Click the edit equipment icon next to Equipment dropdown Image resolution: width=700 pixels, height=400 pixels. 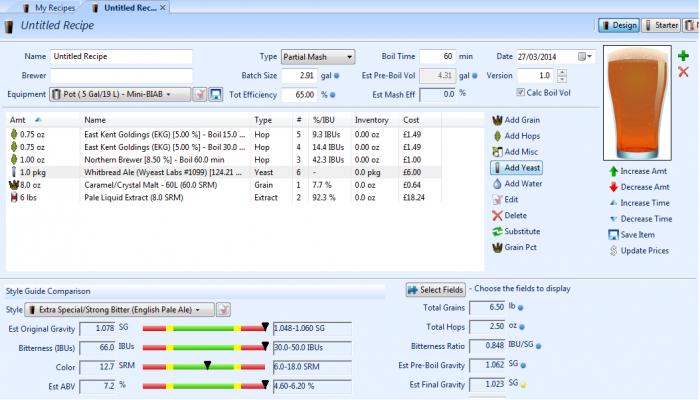tap(200, 94)
